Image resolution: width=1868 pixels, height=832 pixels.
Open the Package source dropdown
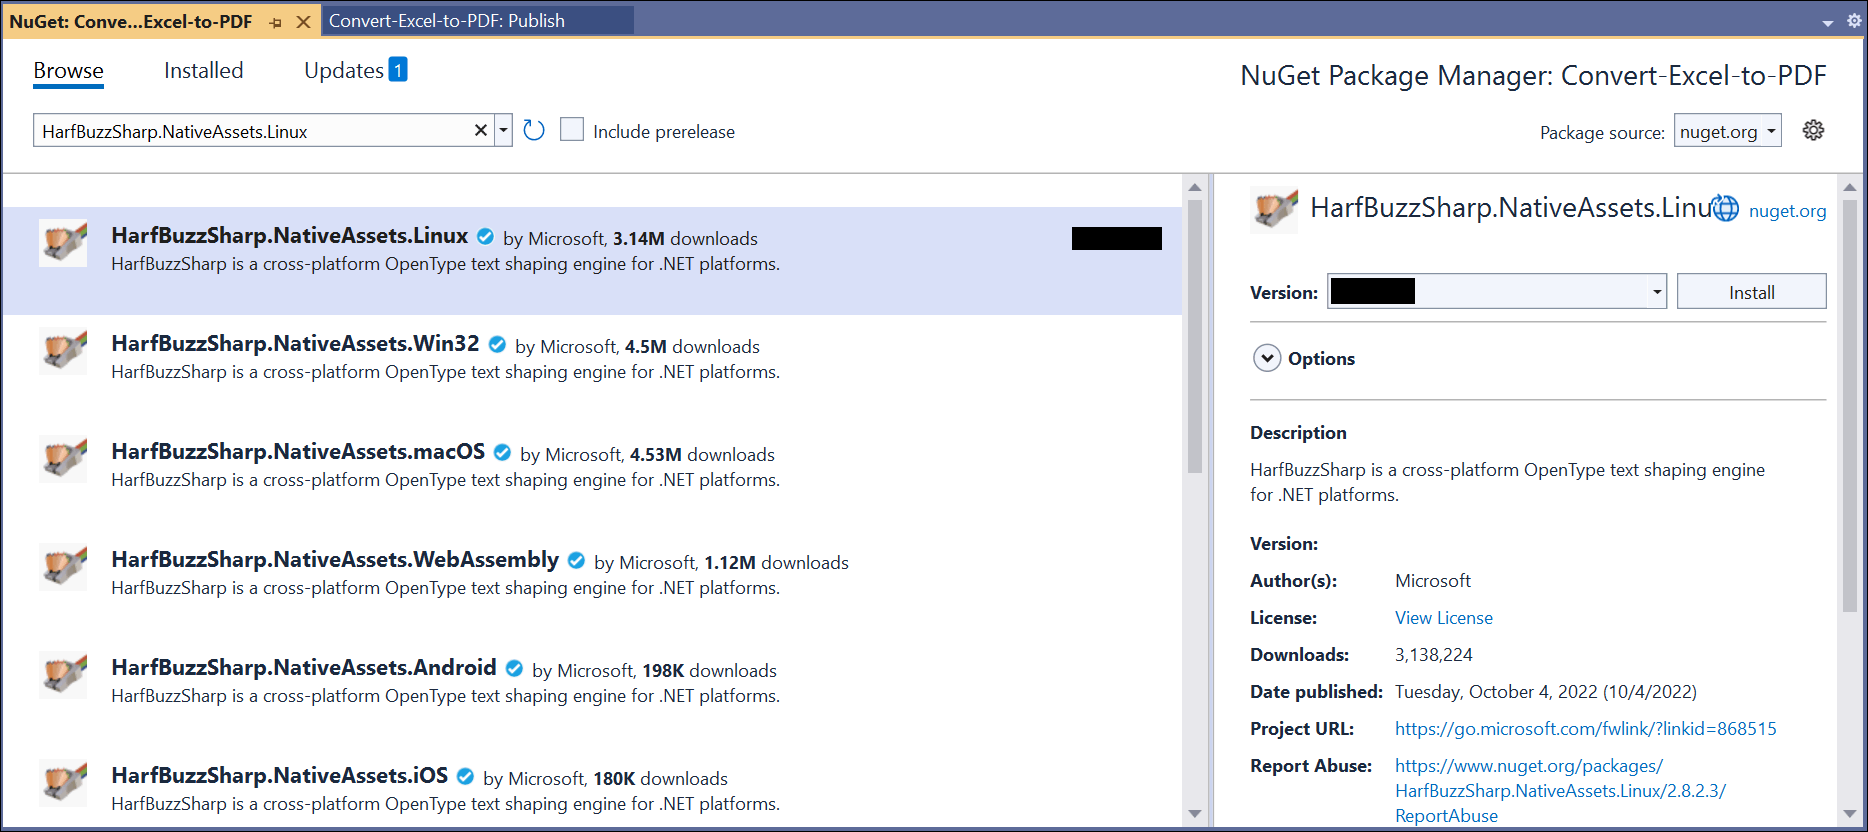pyautogui.click(x=1727, y=132)
